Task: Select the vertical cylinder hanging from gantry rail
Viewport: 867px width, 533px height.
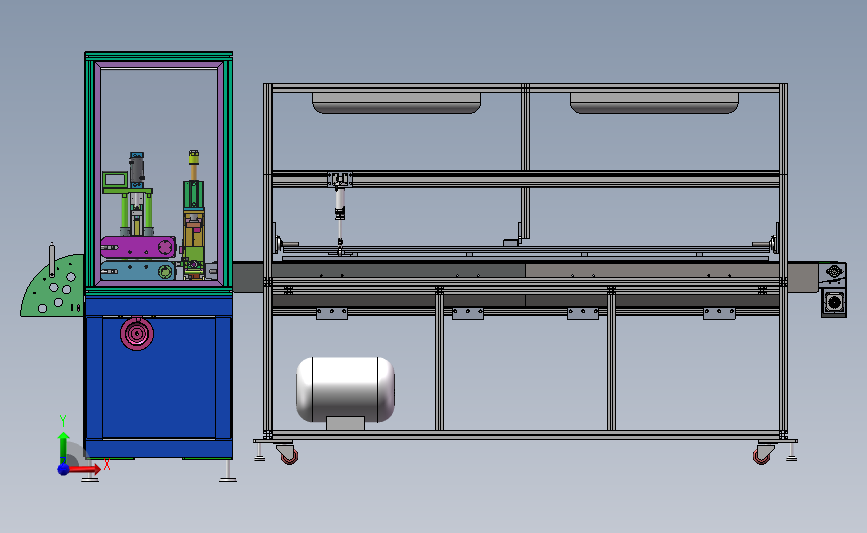Action: tap(340, 205)
